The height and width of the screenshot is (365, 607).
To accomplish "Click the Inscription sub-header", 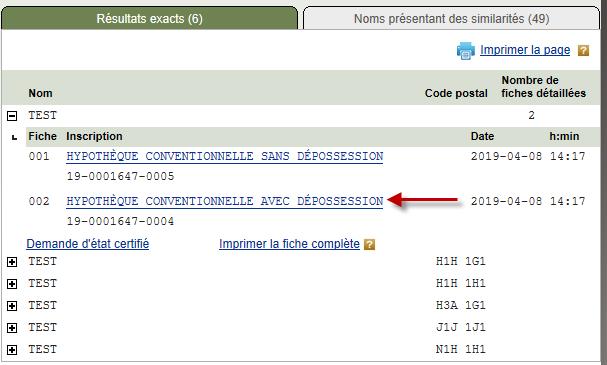I will tap(94, 136).
